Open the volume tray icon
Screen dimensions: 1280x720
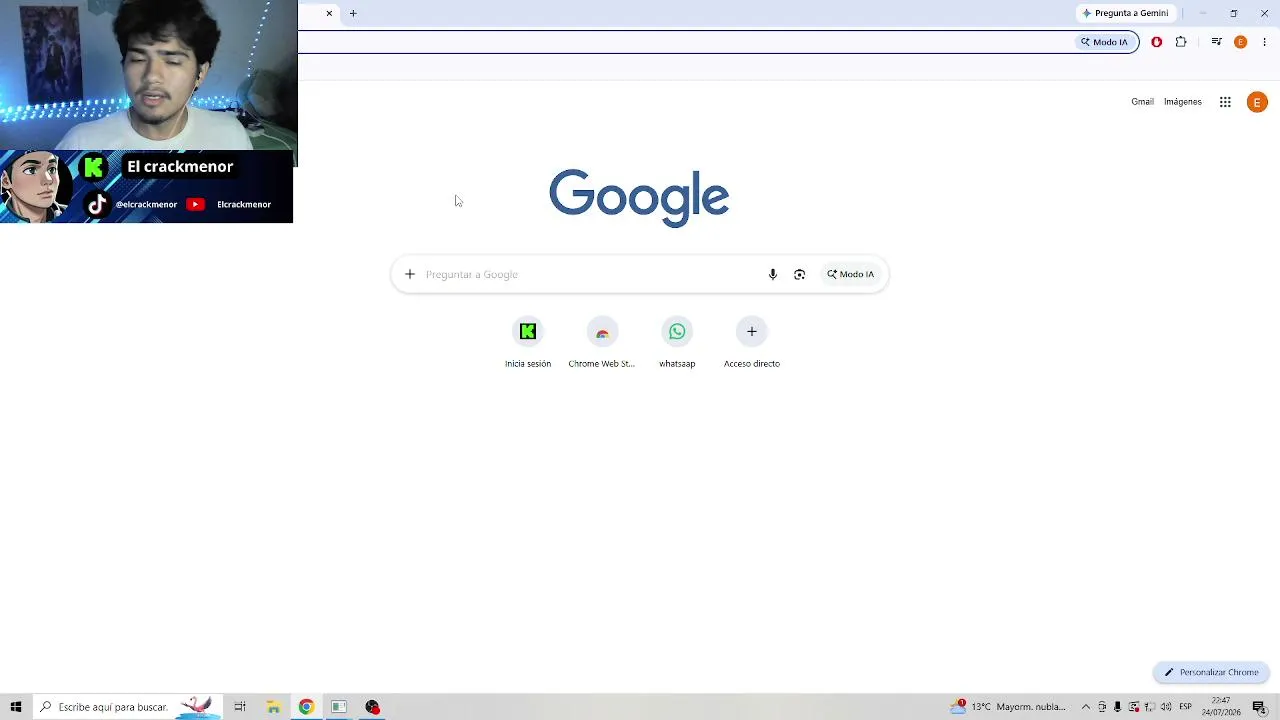(x=1166, y=707)
